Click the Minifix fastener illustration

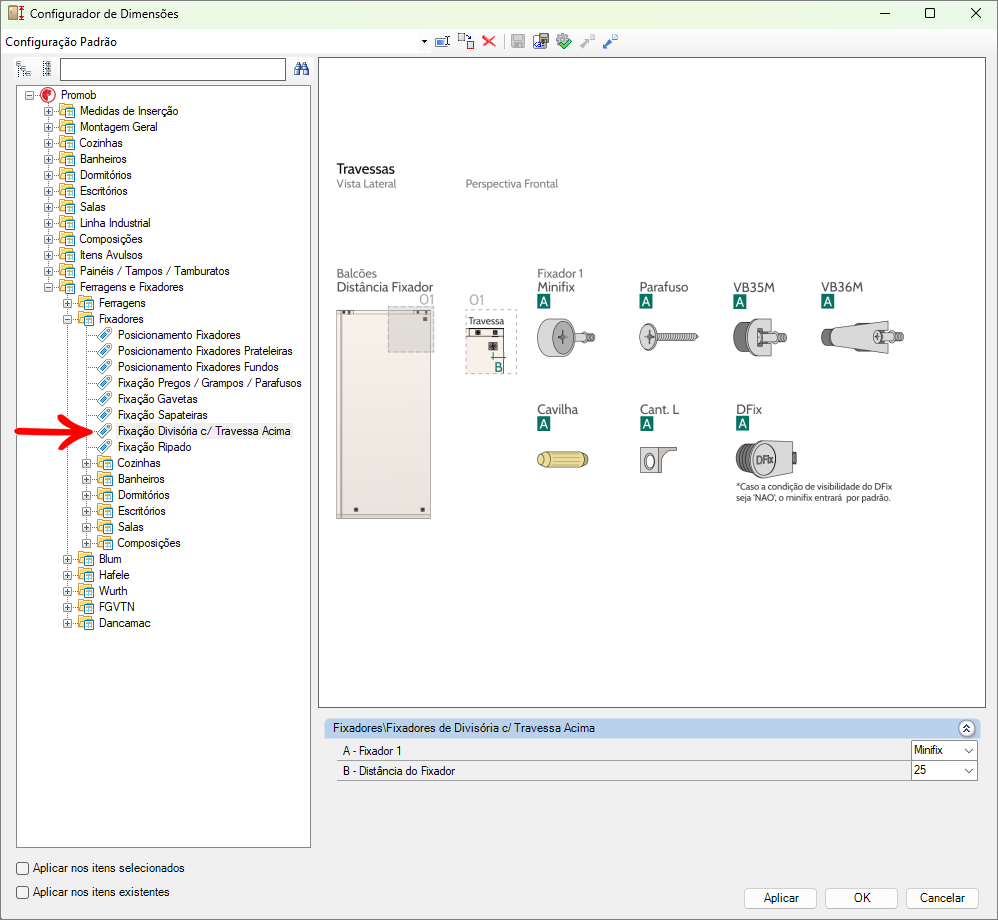[566, 337]
